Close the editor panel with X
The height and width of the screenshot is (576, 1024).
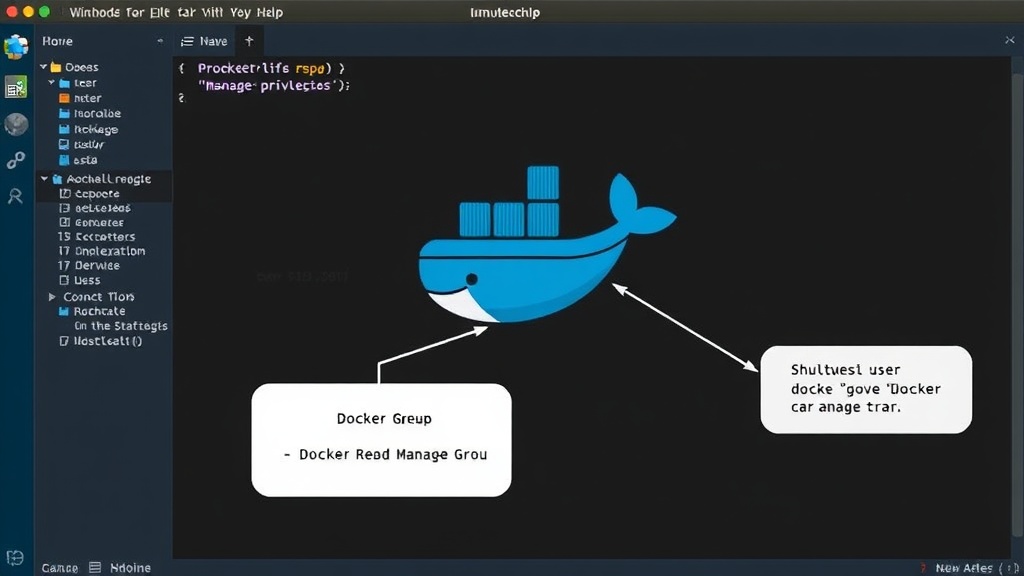tap(1010, 40)
